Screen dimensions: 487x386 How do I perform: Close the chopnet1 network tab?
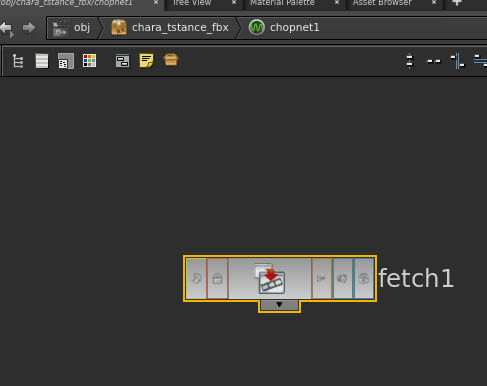(x=156, y=3)
